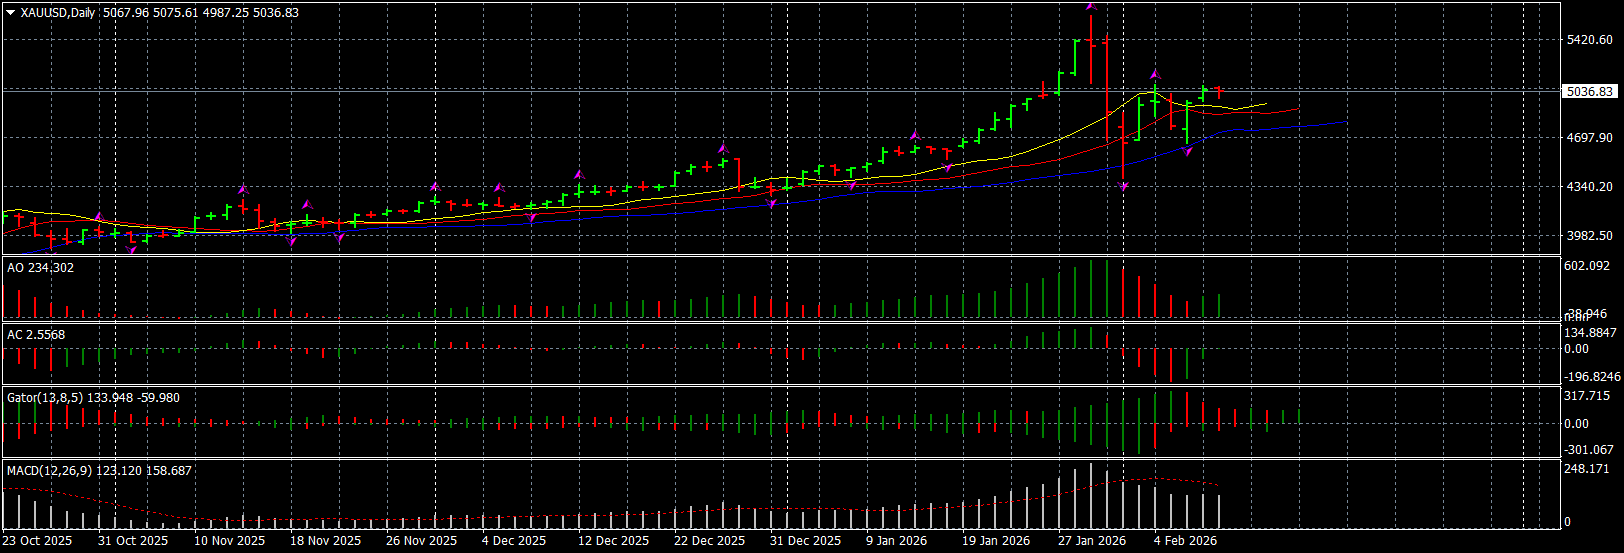Screen dimensions: 1624x553
Task: Click the 12 Dec 2025 date label
Action: point(613,541)
